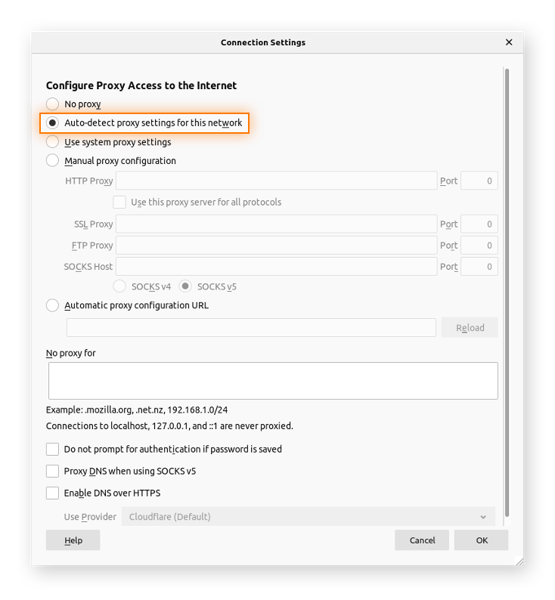Click the OK button
This screenshot has width=555, height=600.
click(x=481, y=540)
